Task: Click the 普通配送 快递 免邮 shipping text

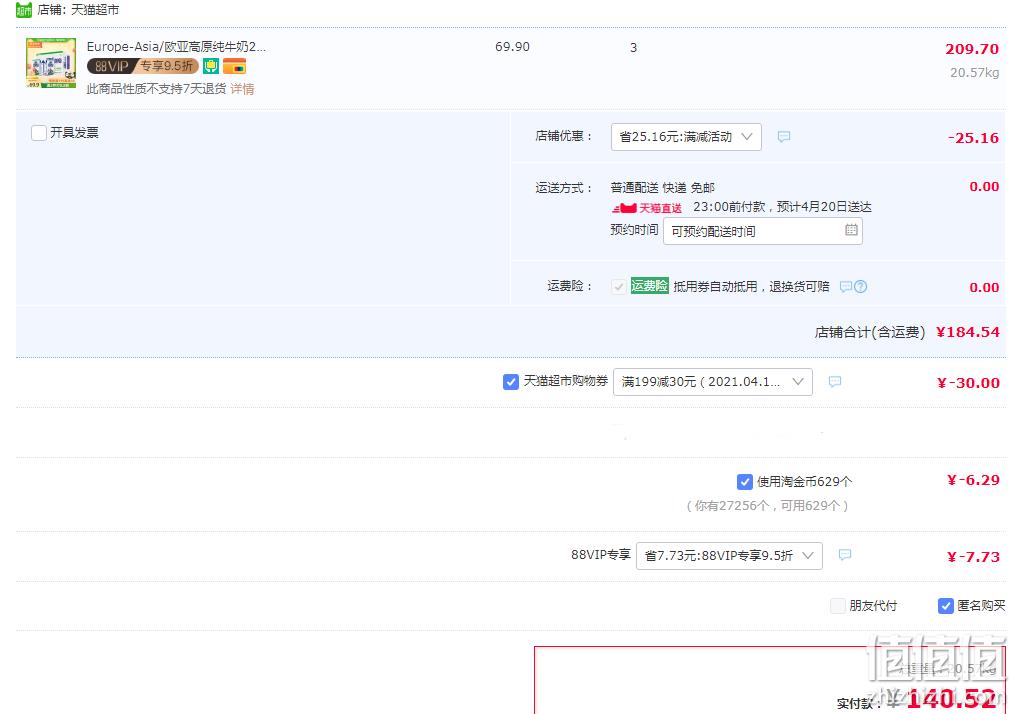Action: pyautogui.click(x=662, y=188)
